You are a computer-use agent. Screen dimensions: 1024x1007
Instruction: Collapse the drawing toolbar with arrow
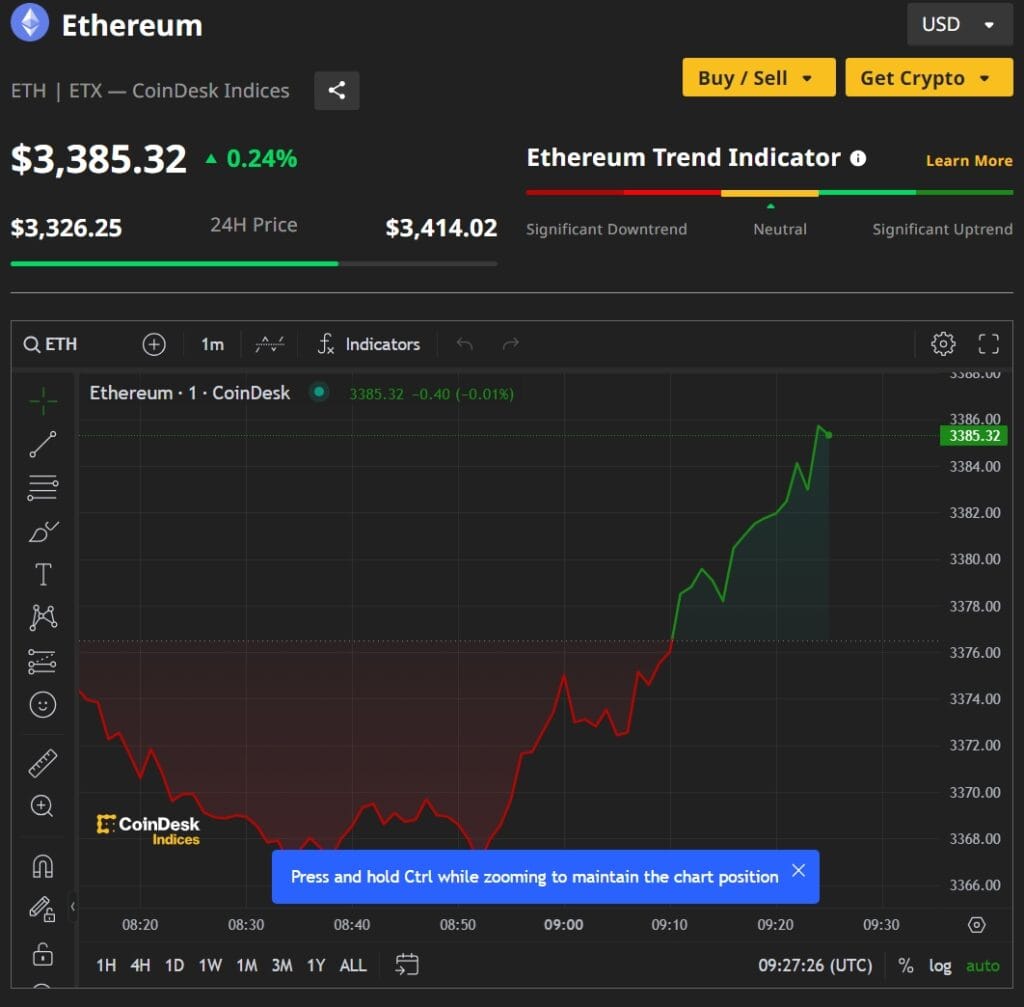(x=72, y=906)
